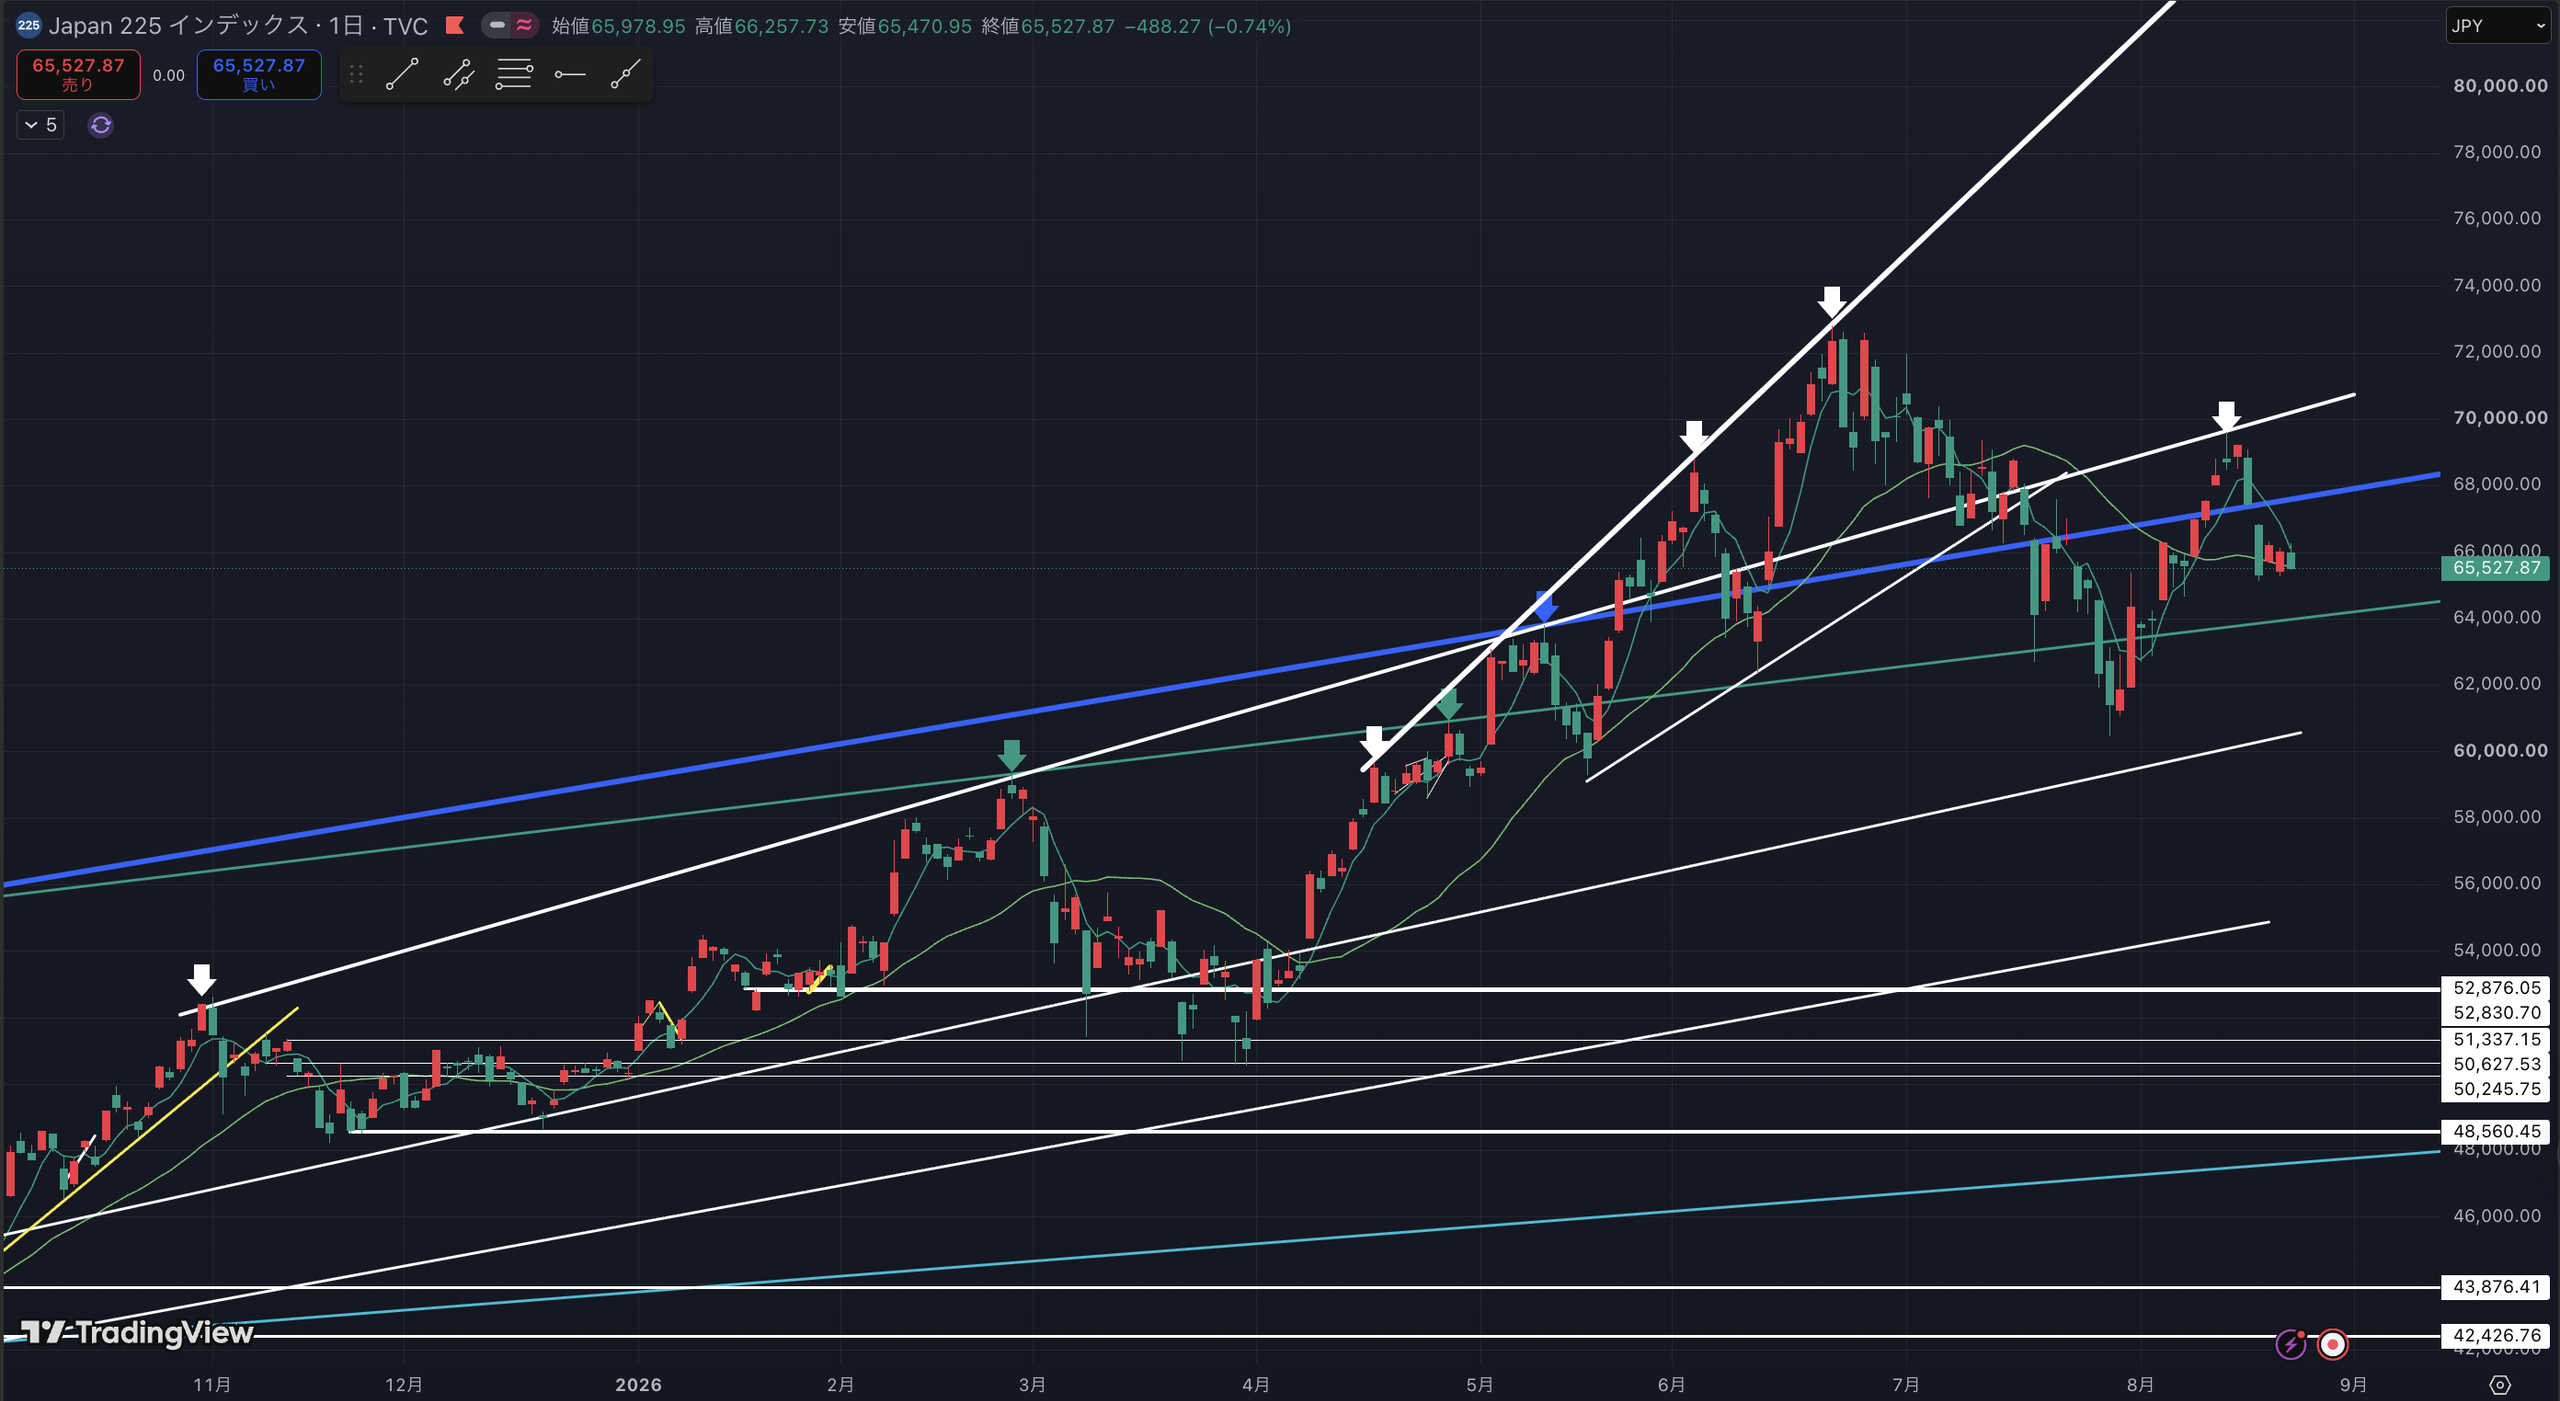Click the 8月 label on the time axis
Screen dimensions: 2560x1401
[x=2140, y=1385]
